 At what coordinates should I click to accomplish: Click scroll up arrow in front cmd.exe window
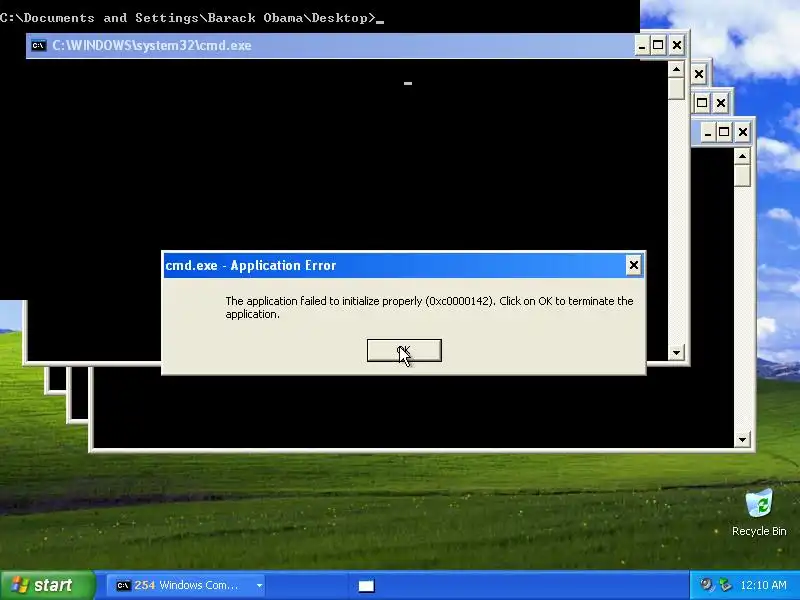[676, 69]
